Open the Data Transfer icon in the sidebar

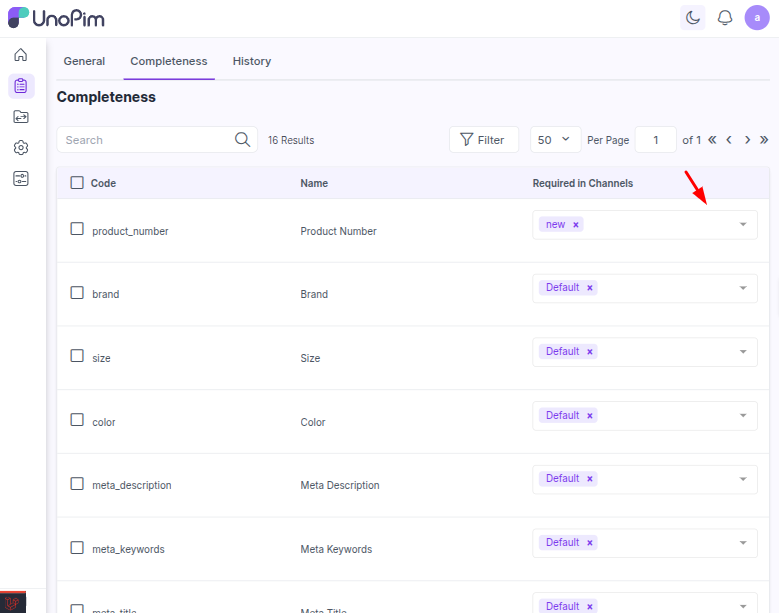click(21, 117)
